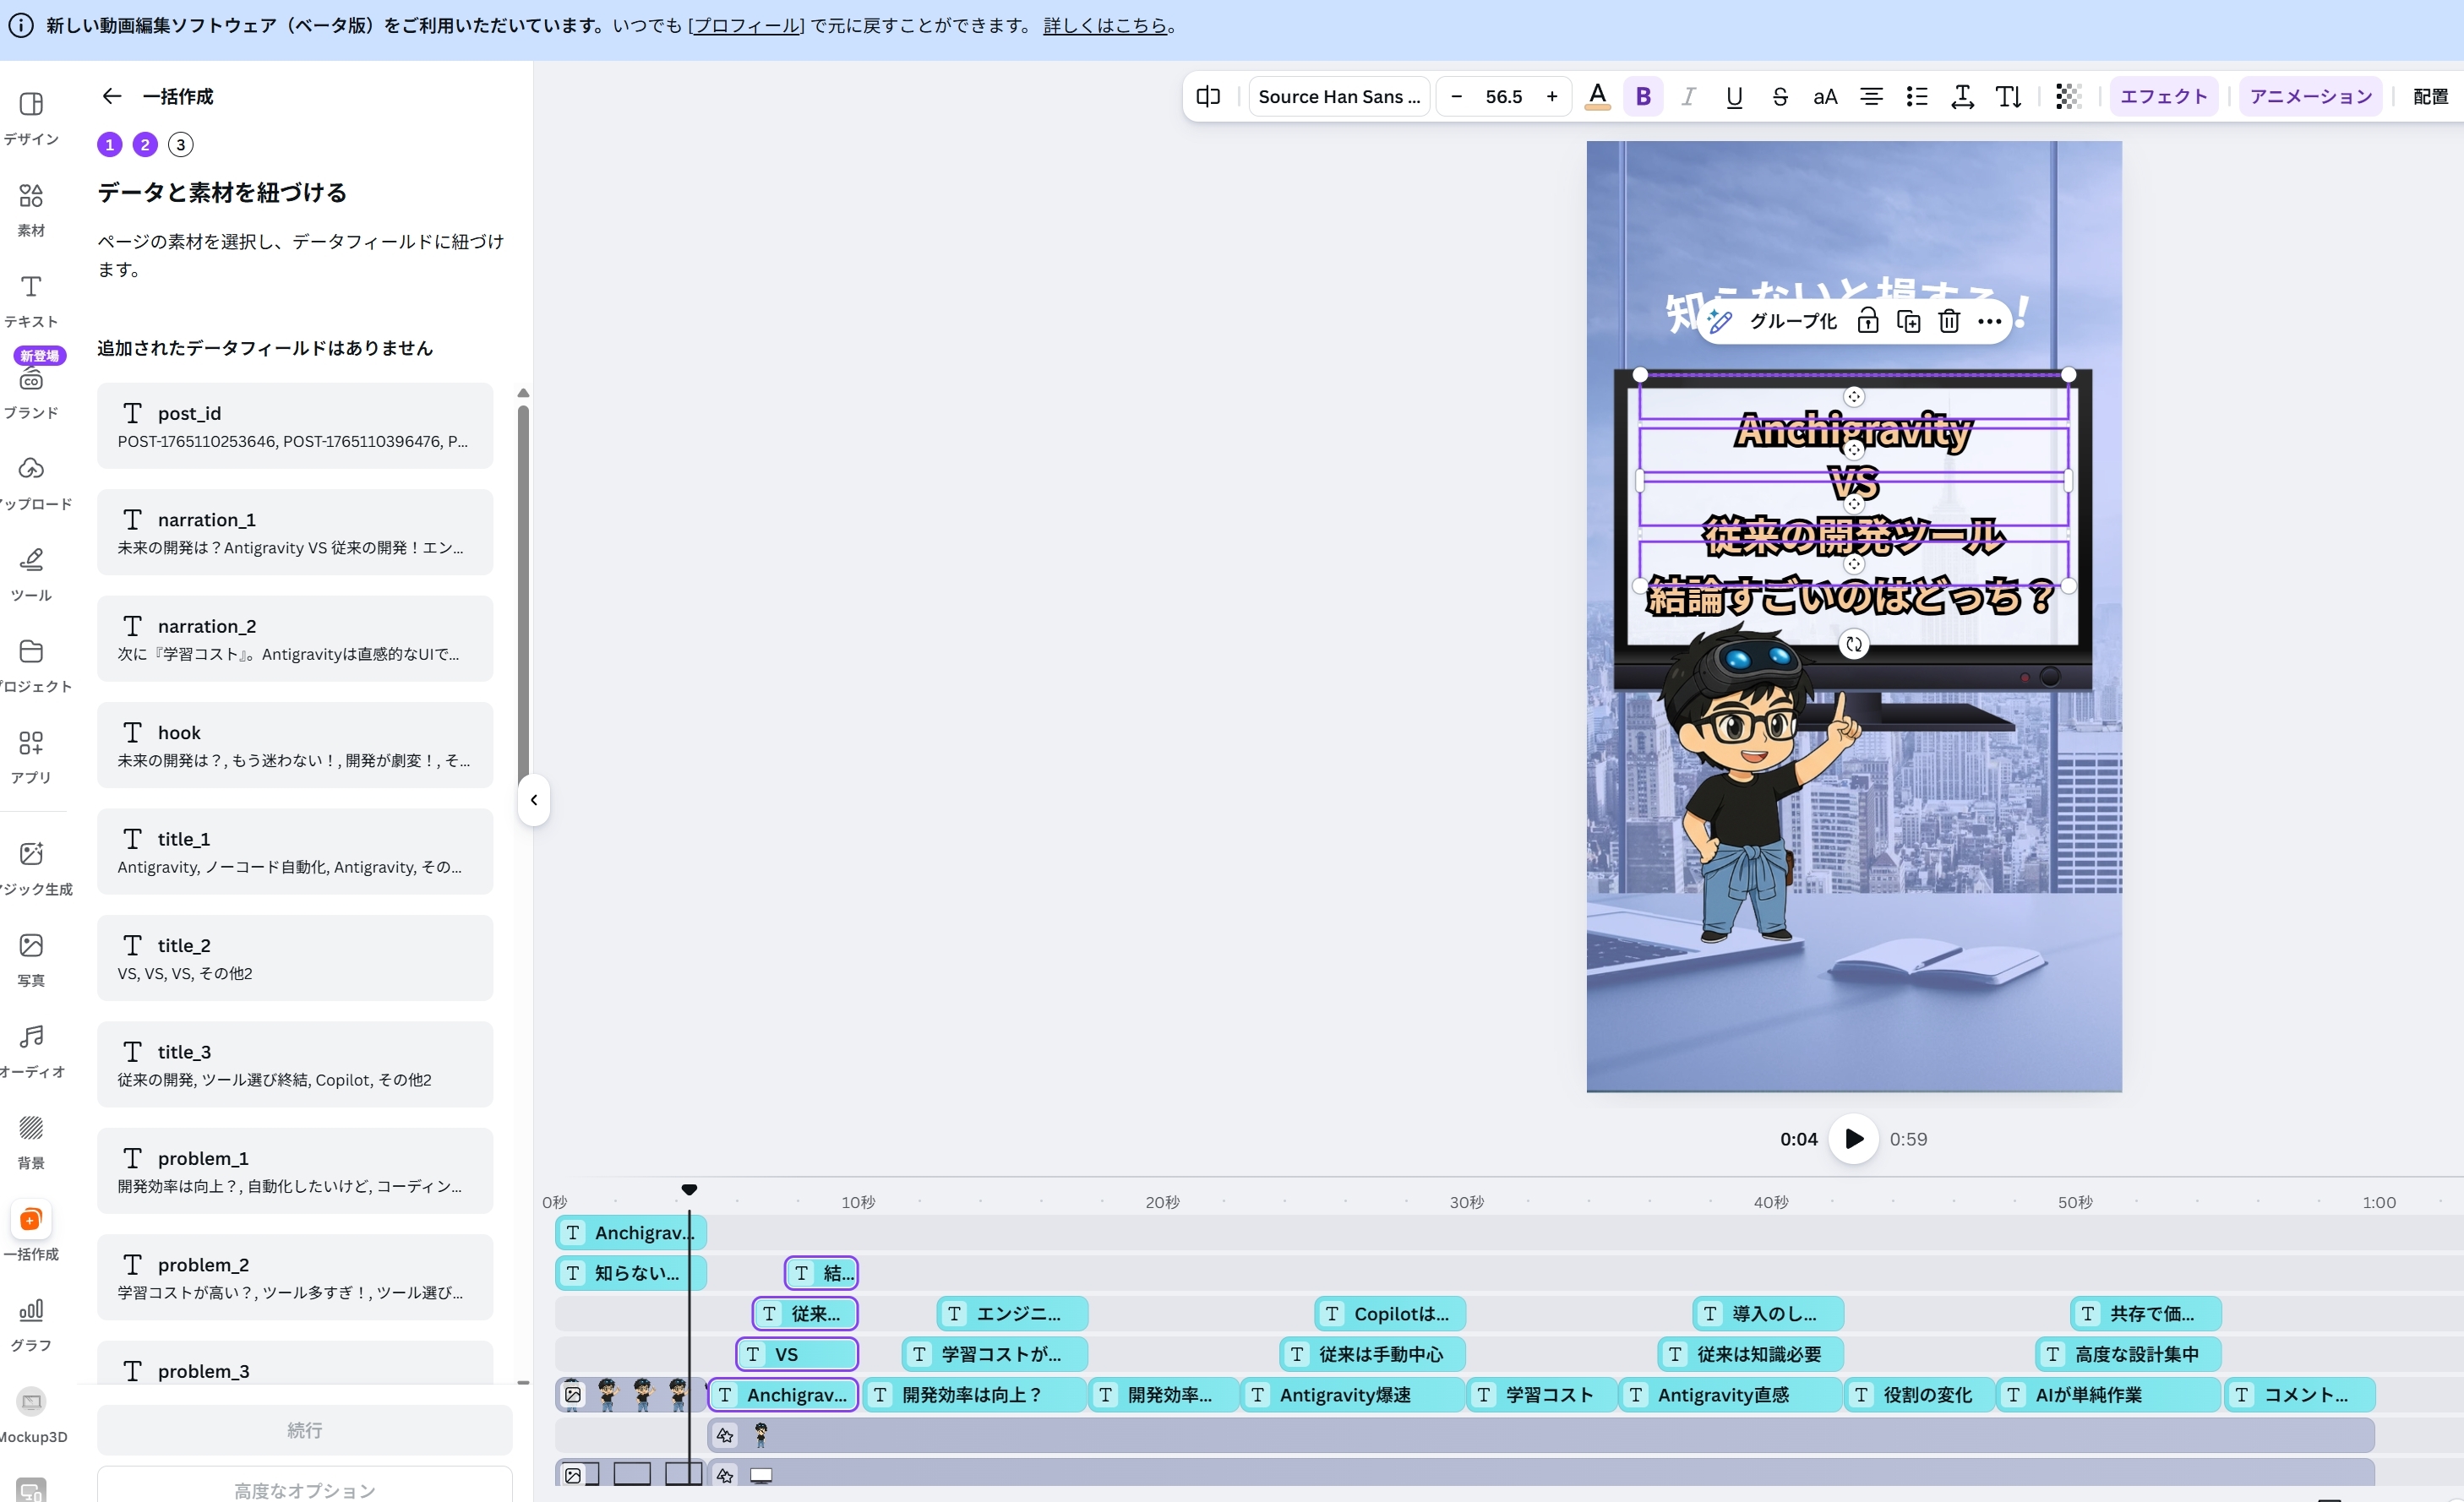Open the アニメーション tab

tap(2310, 97)
